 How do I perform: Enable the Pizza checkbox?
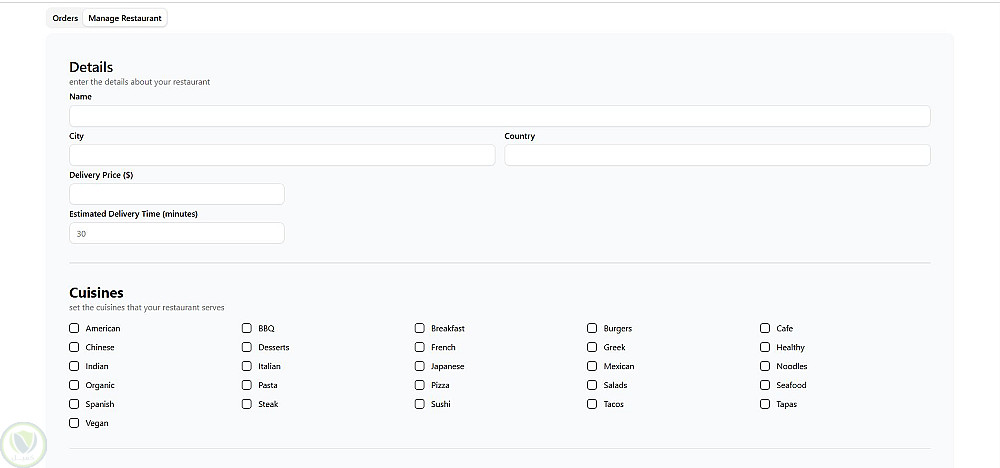(x=420, y=385)
